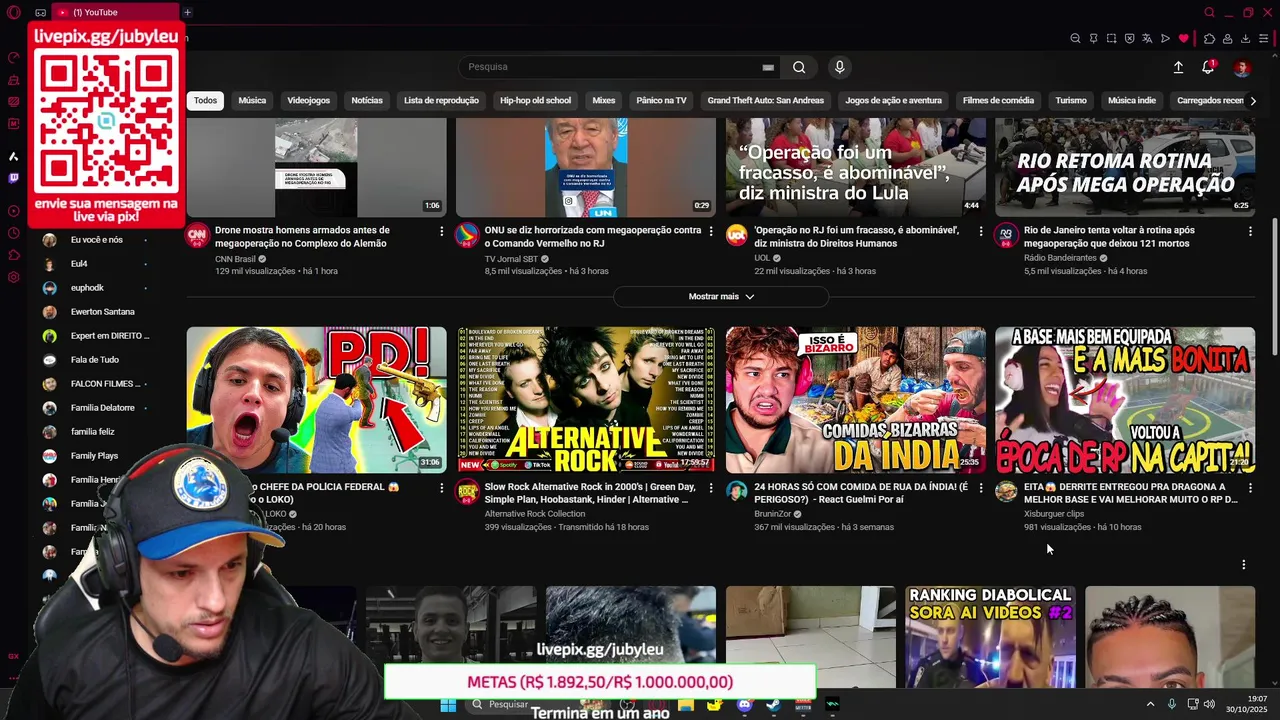Image resolution: width=1280 pixels, height=720 pixels.
Task: Open browser extensions puzzle icon
Action: tap(1209, 39)
